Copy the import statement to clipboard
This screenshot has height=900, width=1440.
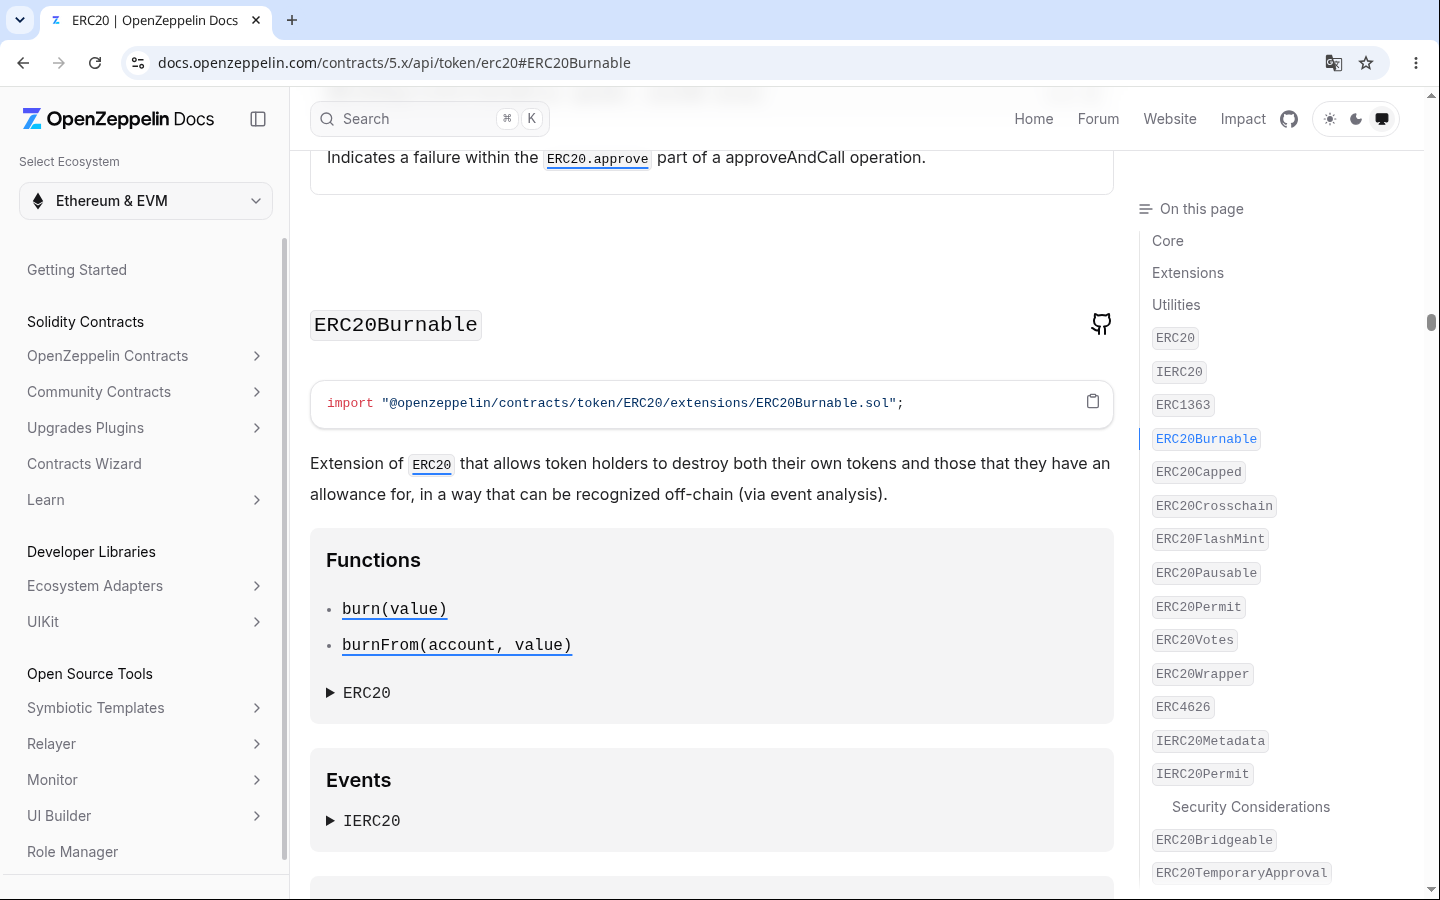pyautogui.click(x=1093, y=401)
